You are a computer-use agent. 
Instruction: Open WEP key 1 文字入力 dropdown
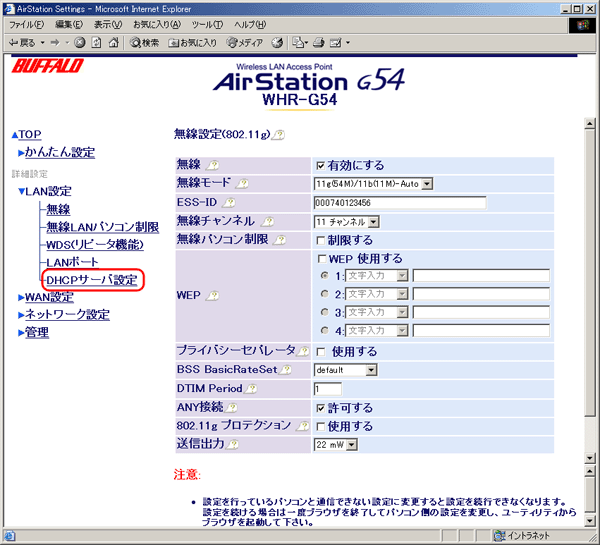click(x=377, y=276)
